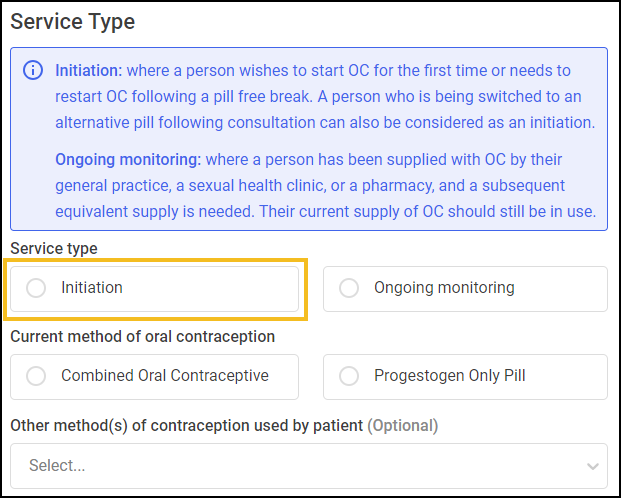Open the other contraception methods Select dropdown
621x498 pixels.
(309, 466)
